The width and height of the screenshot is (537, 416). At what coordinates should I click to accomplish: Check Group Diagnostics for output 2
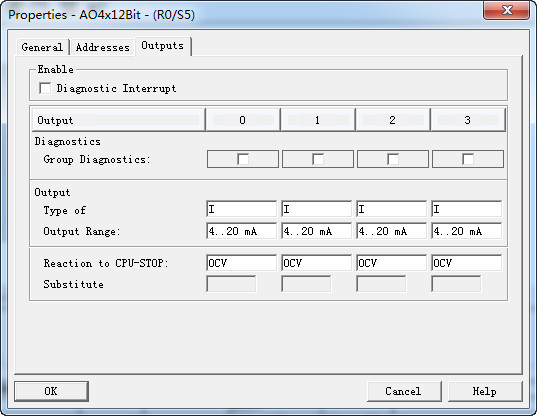click(x=393, y=159)
